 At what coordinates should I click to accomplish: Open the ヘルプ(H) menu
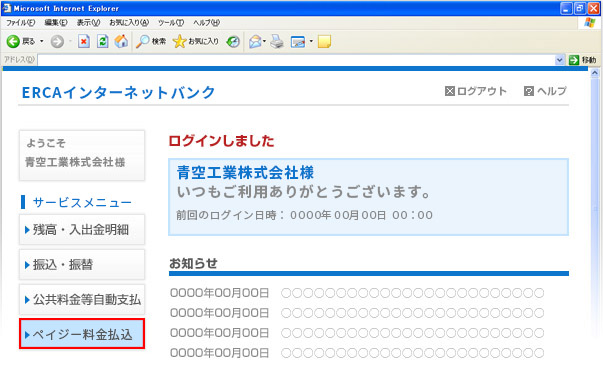pyautogui.click(x=206, y=23)
